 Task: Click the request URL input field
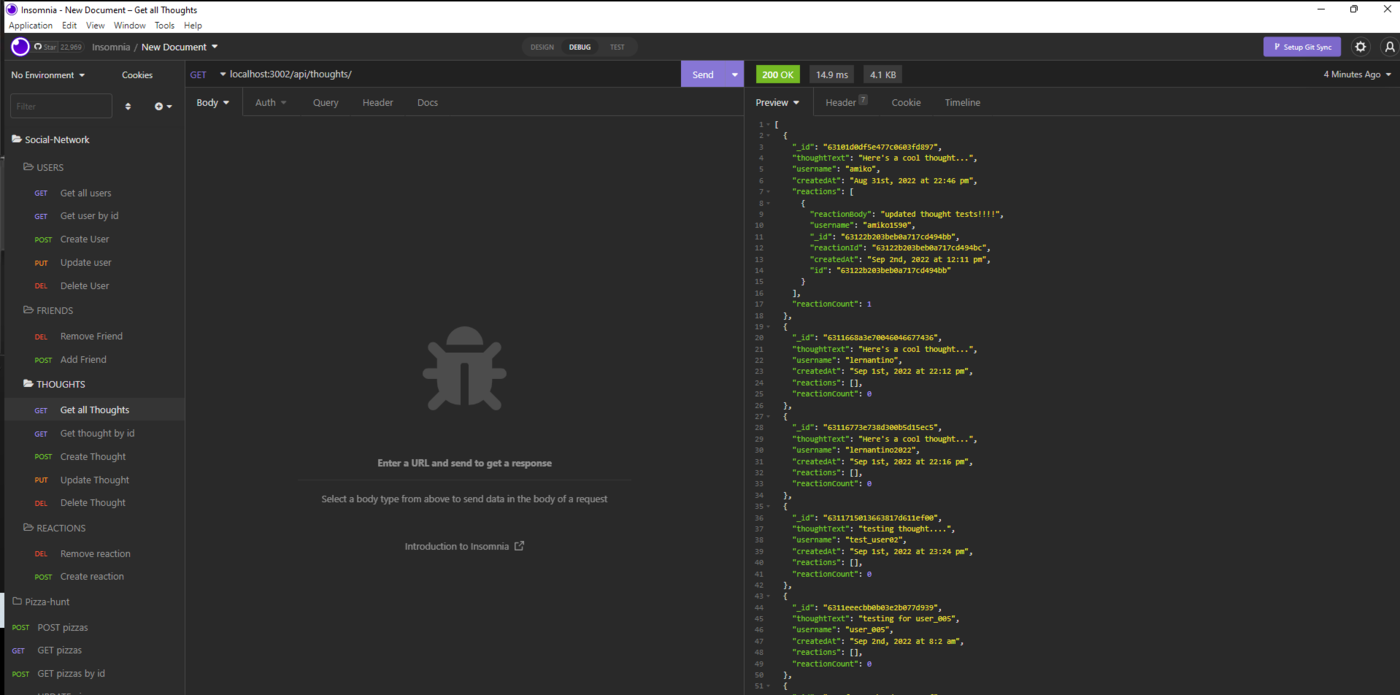(400, 74)
